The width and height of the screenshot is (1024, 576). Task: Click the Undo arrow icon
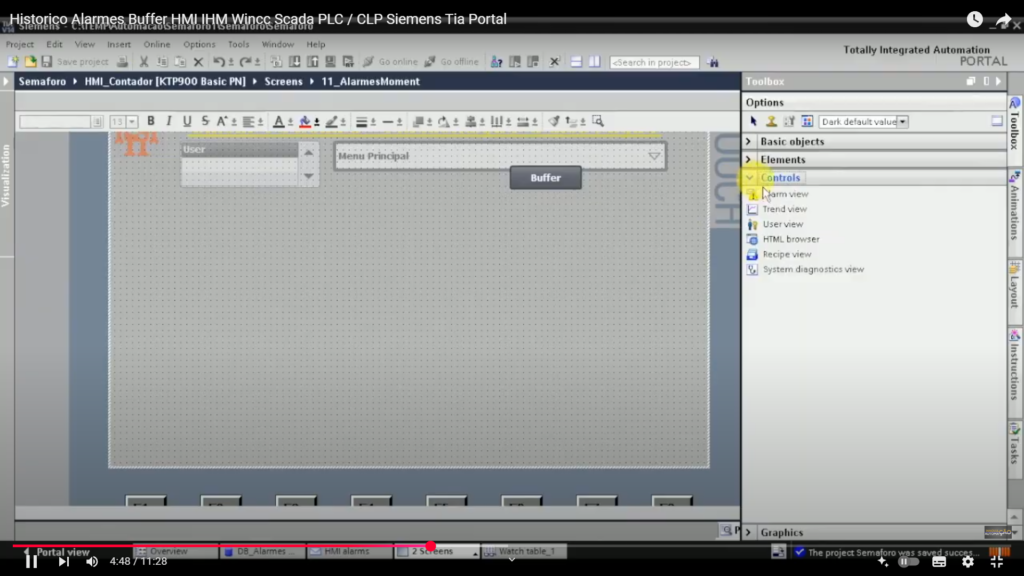219,62
